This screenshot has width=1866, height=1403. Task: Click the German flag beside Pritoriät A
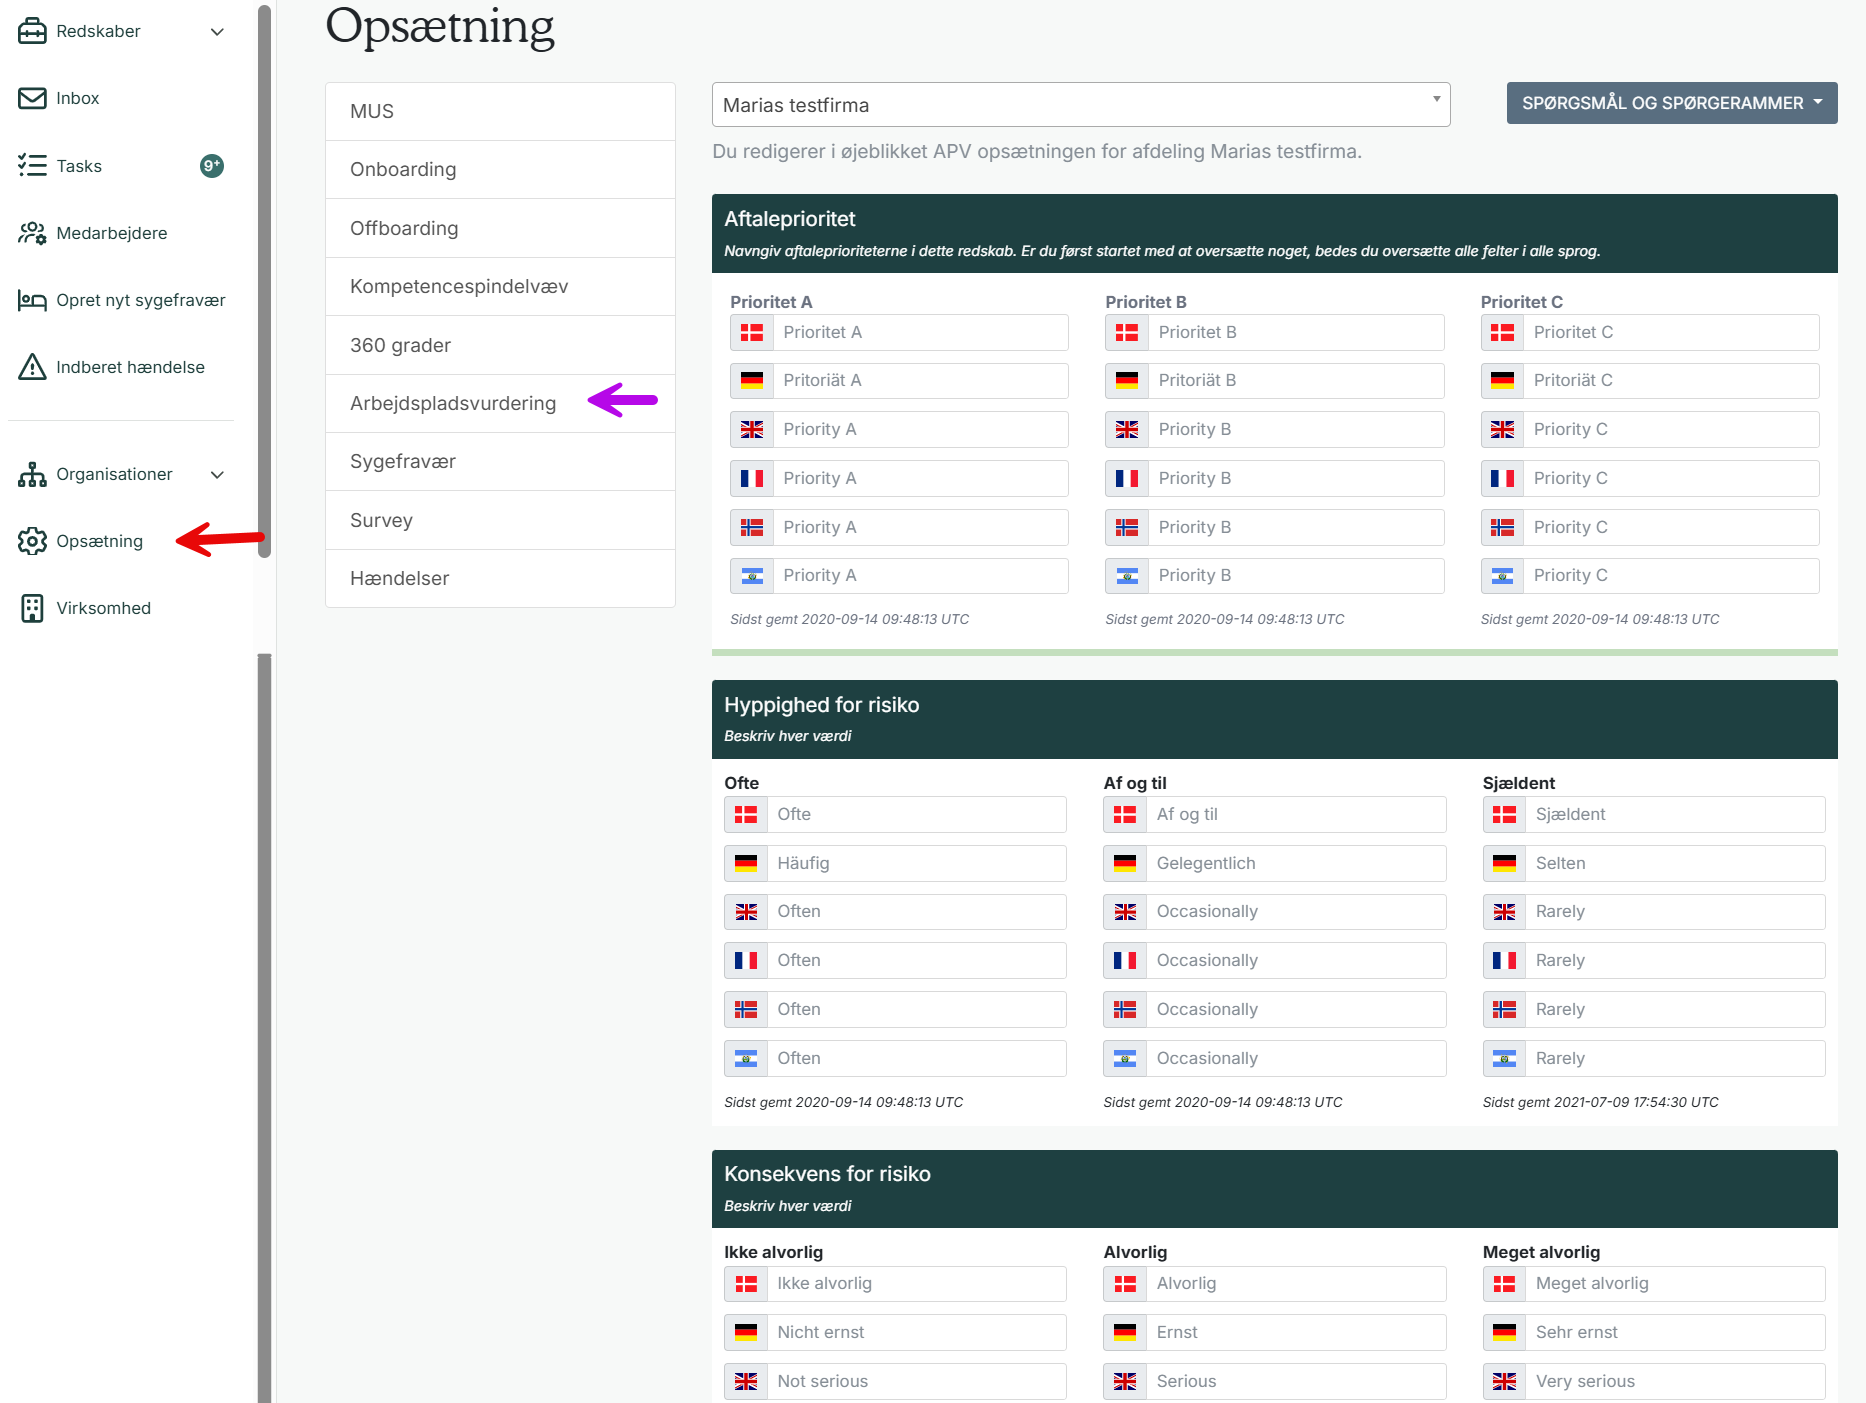(752, 380)
